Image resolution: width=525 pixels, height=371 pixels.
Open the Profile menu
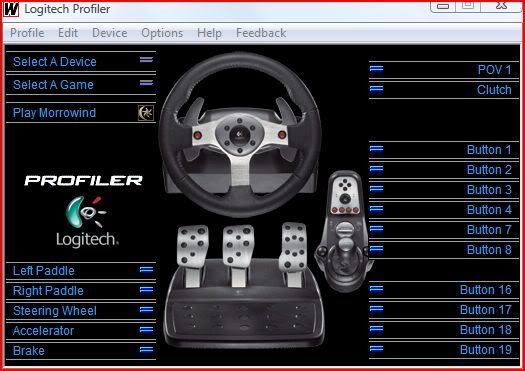[x=27, y=33]
